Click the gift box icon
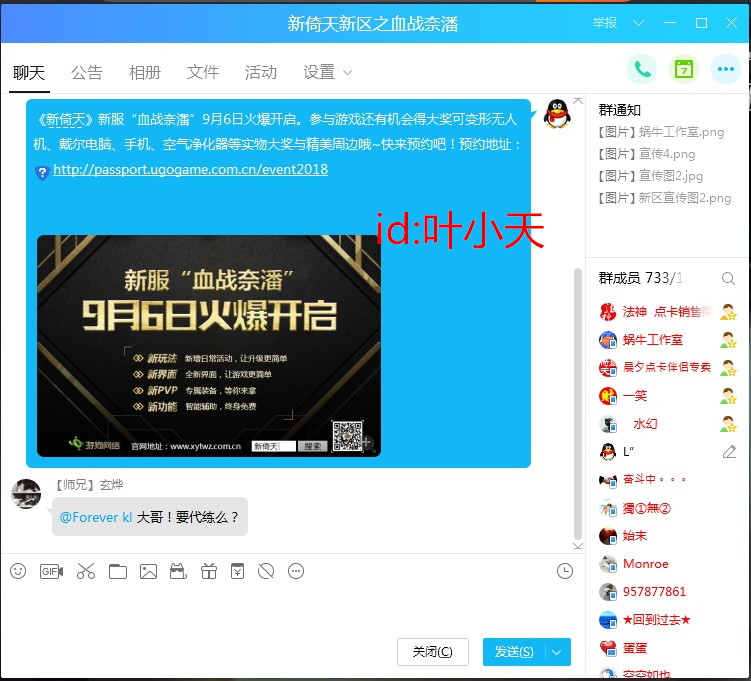Image resolution: width=751 pixels, height=681 pixels. pyautogui.click(x=208, y=571)
